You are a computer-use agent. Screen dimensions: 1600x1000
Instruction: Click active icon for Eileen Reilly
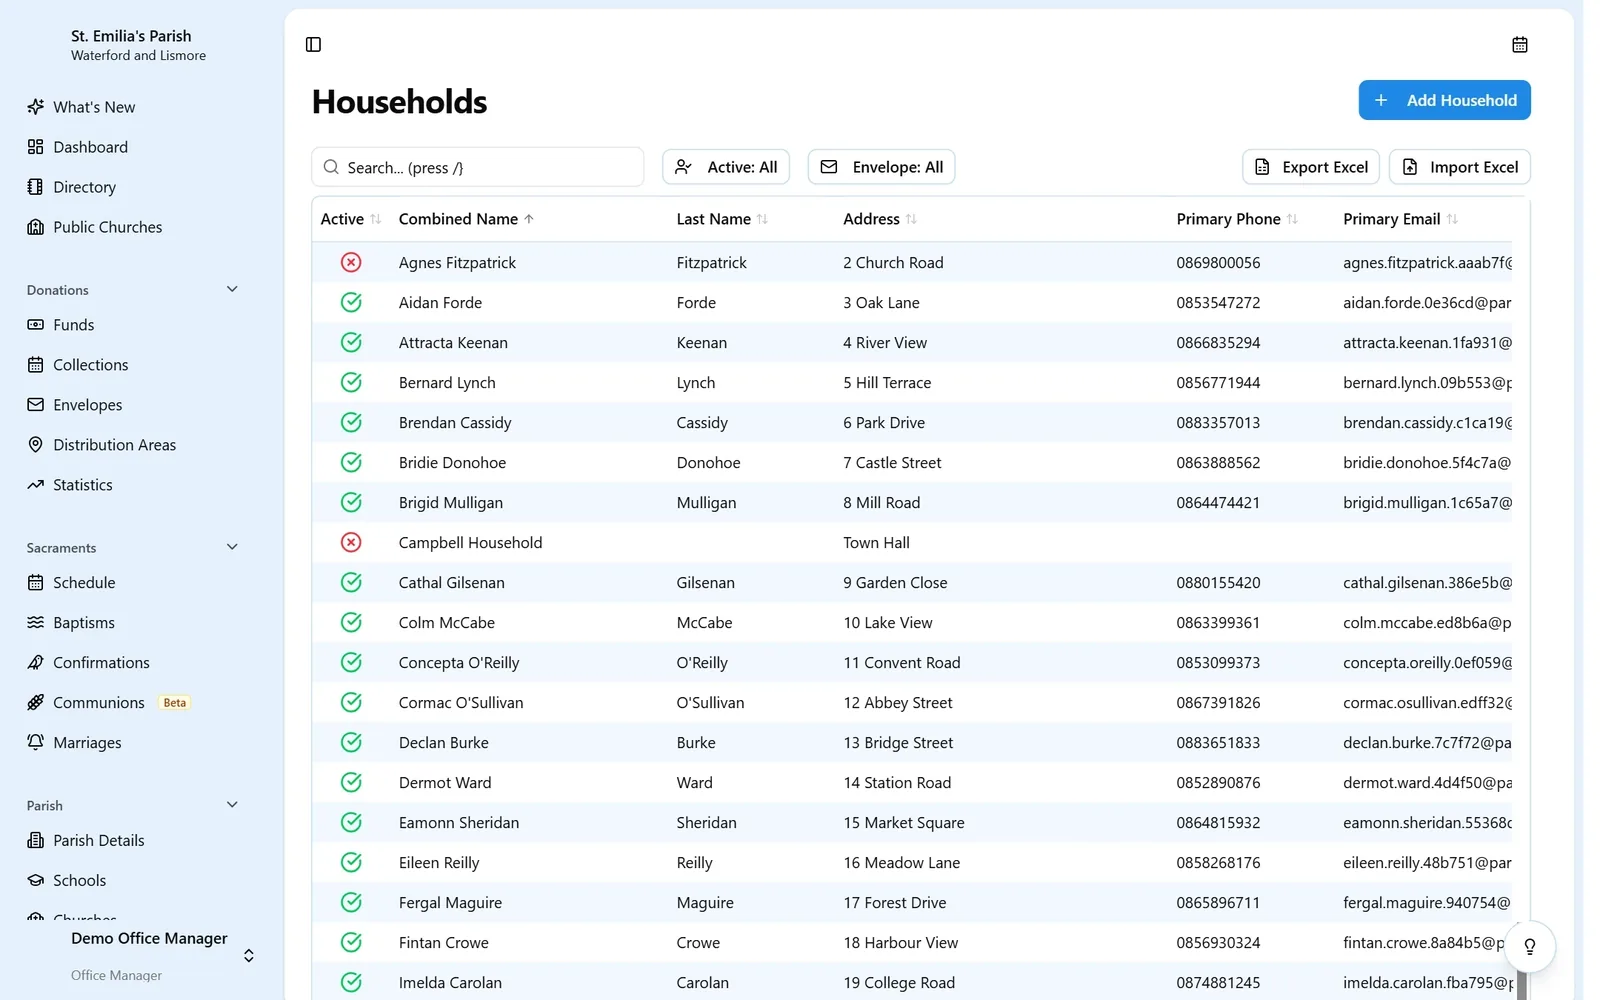point(351,862)
